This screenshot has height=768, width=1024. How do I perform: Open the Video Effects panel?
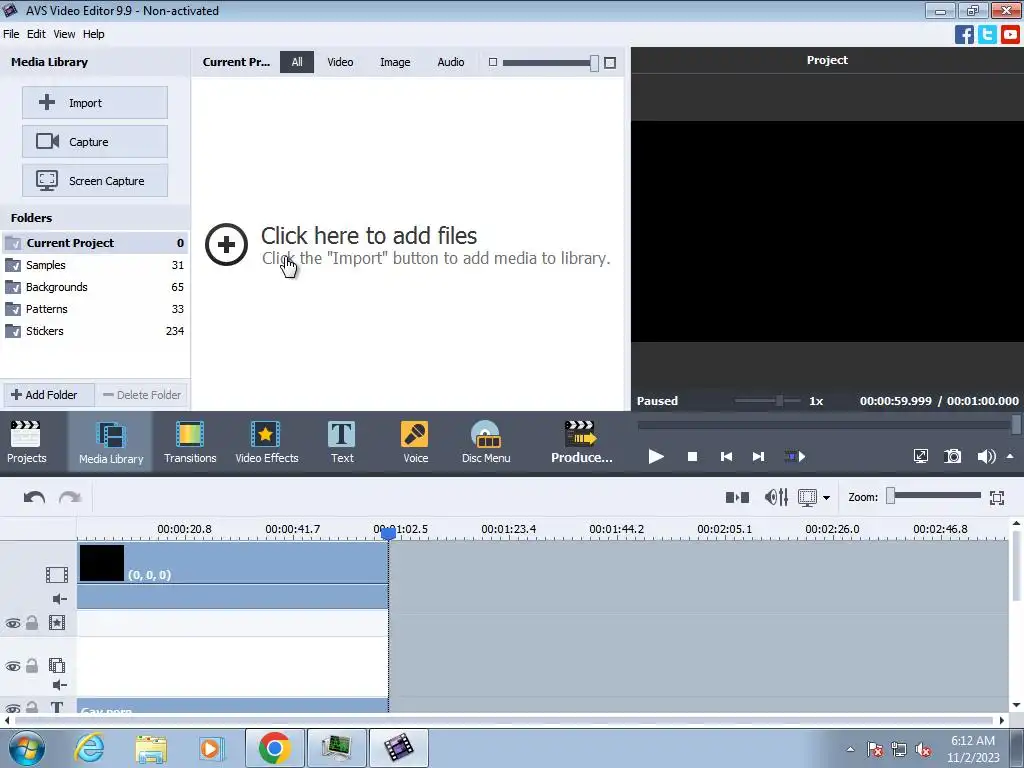click(266, 442)
